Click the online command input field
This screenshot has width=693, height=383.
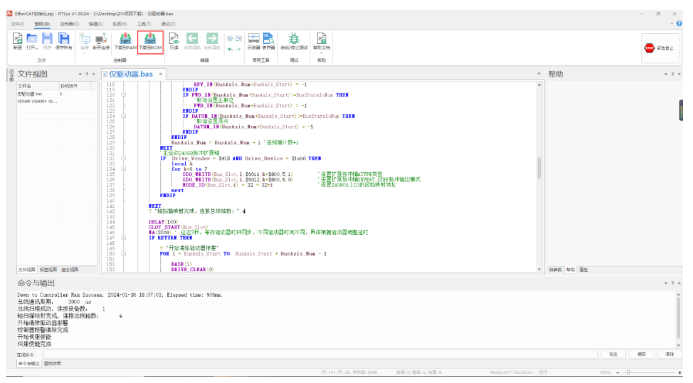(320, 354)
